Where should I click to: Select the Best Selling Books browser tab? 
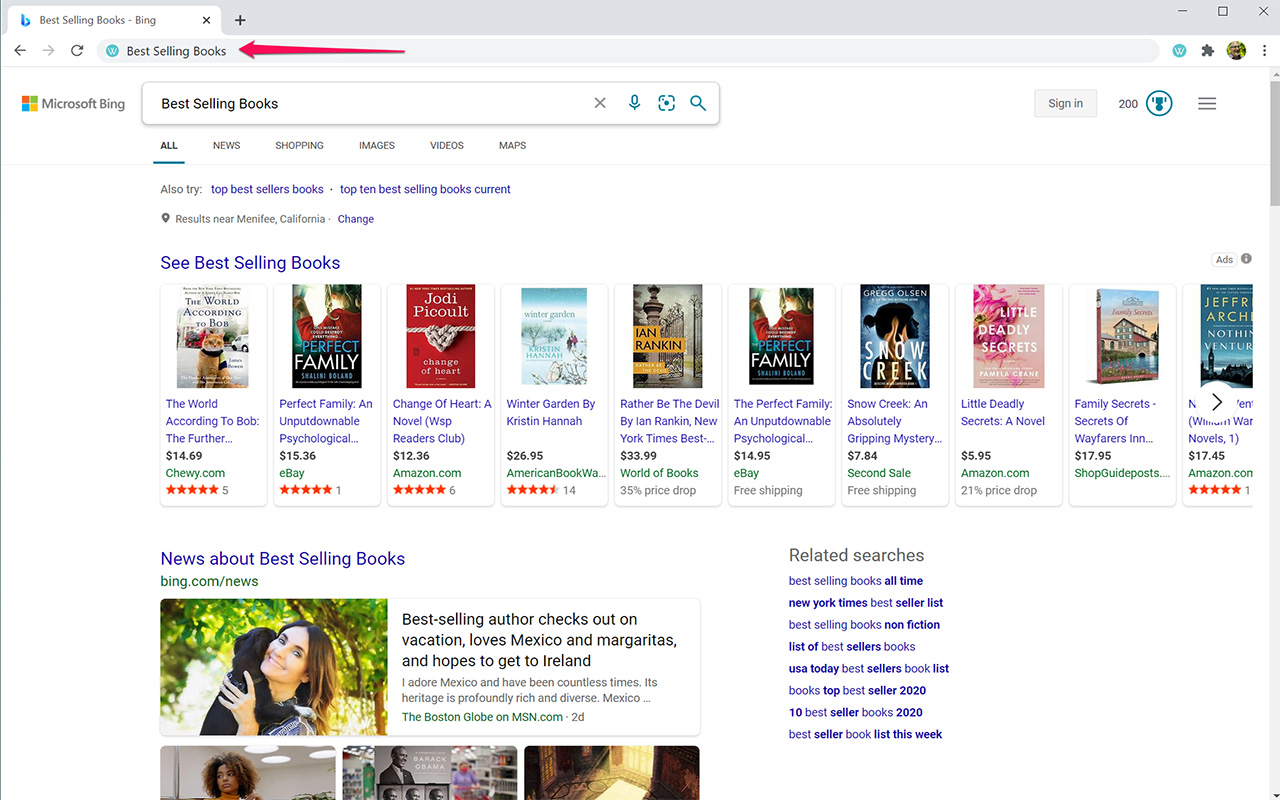coord(113,20)
